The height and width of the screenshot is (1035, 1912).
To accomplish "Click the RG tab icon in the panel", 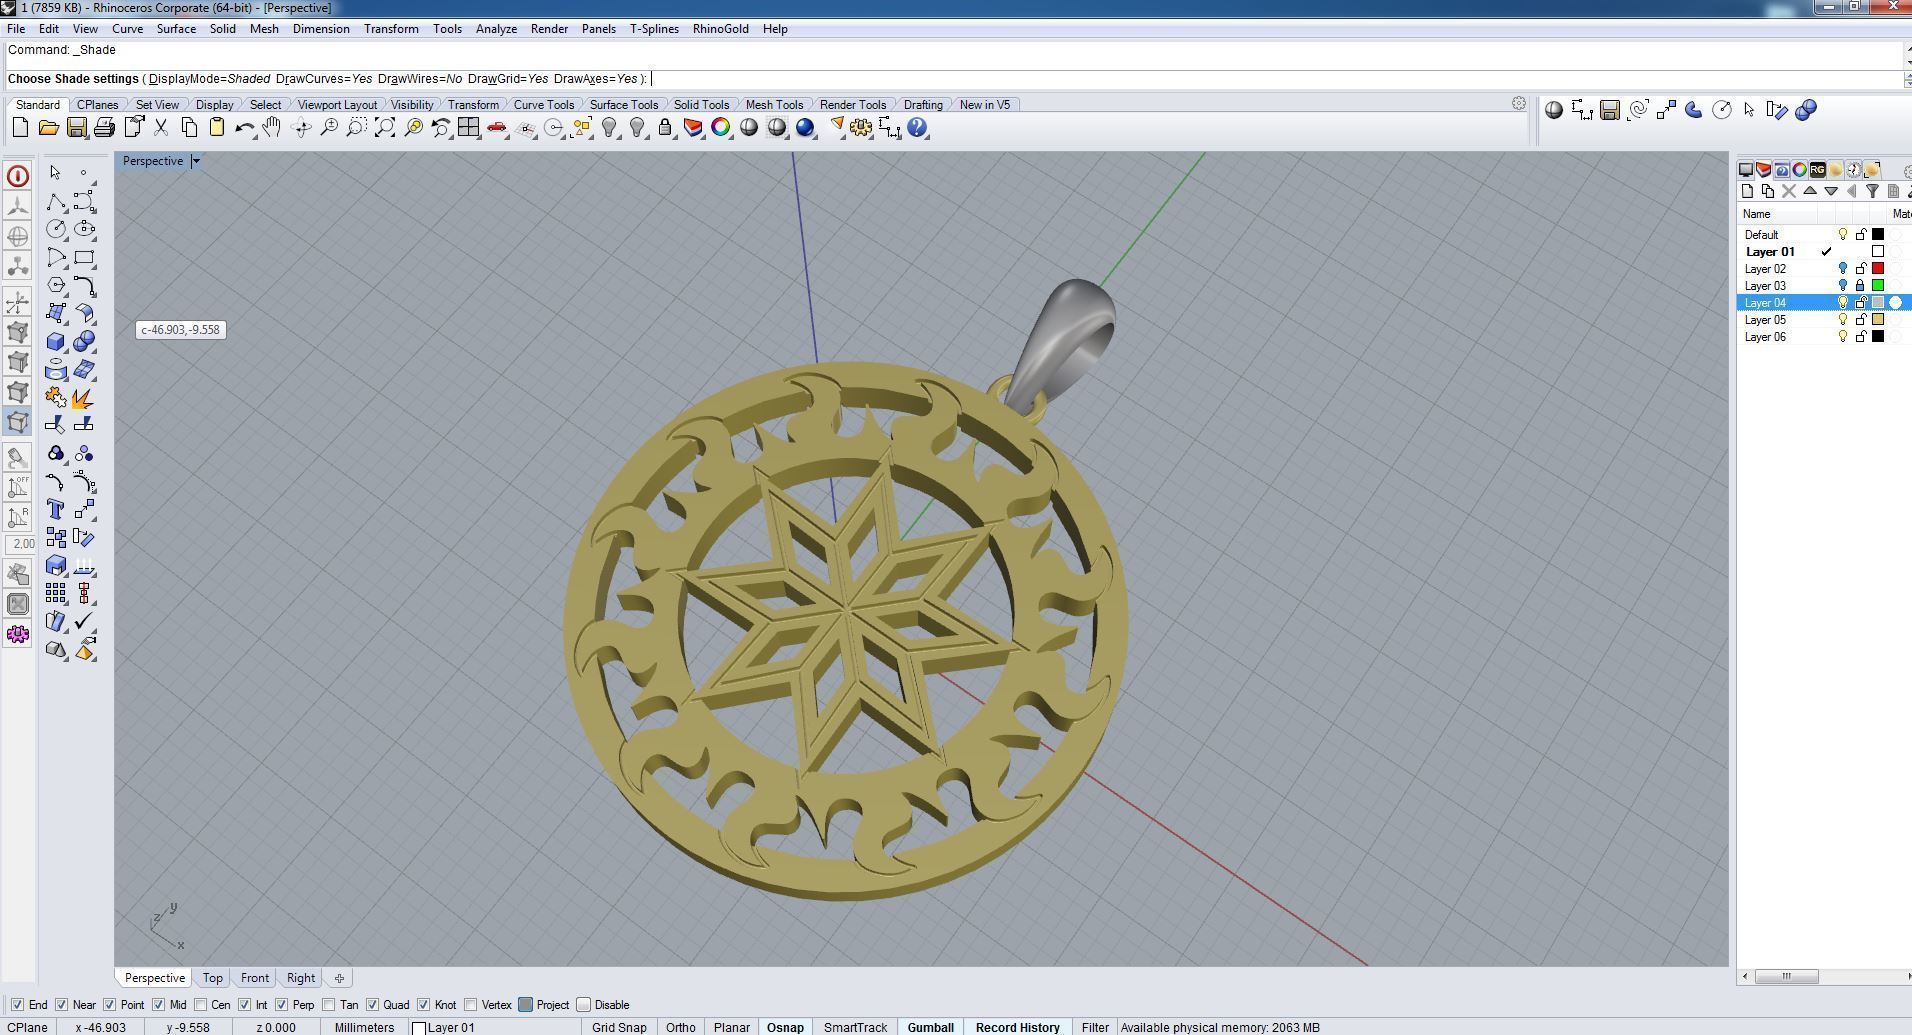I will [x=1817, y=170].
